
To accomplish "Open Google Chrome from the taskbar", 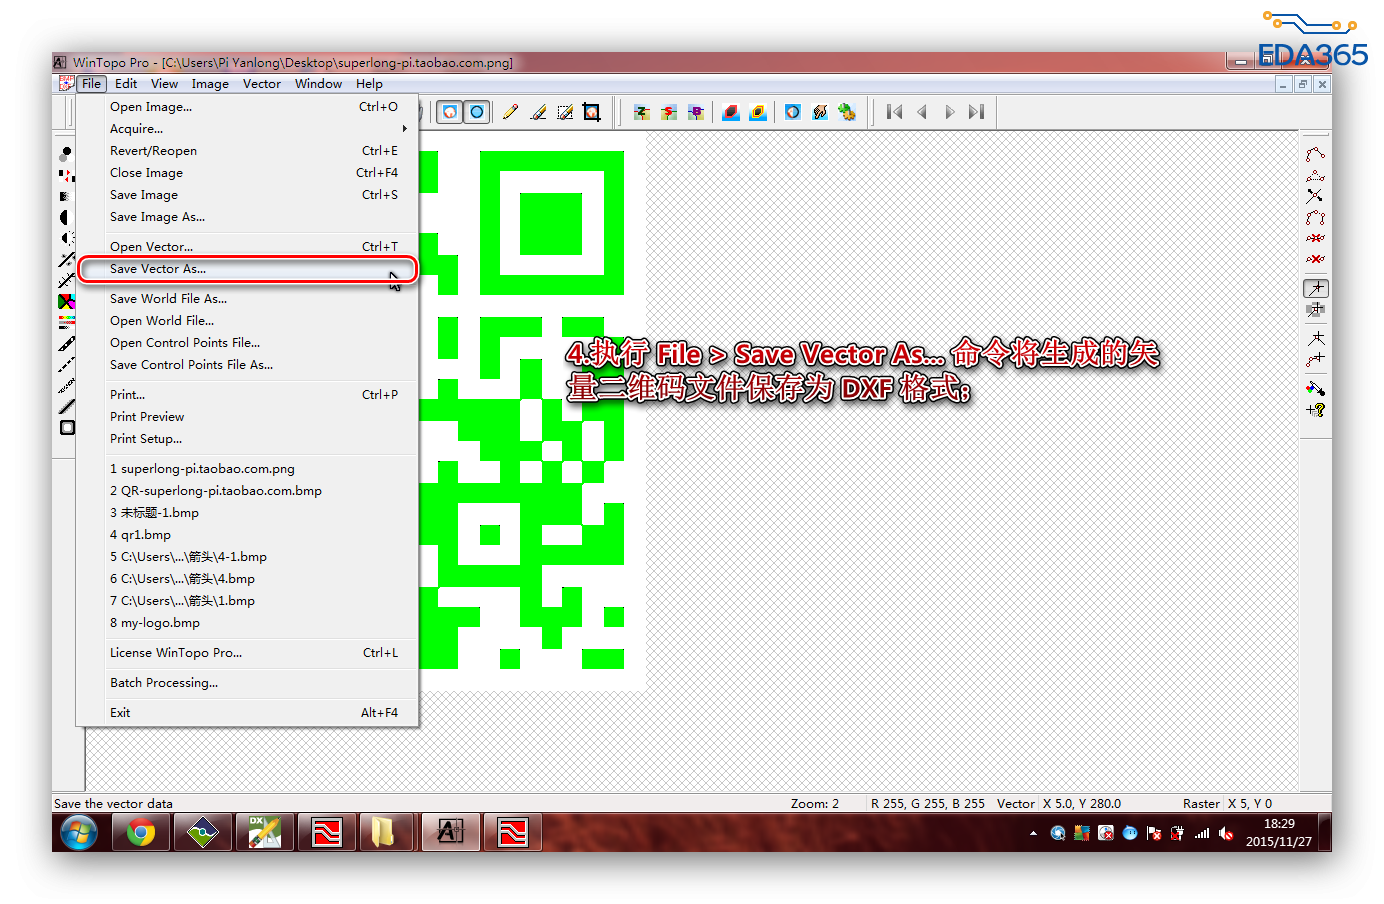I will click(x=141, y=832).
